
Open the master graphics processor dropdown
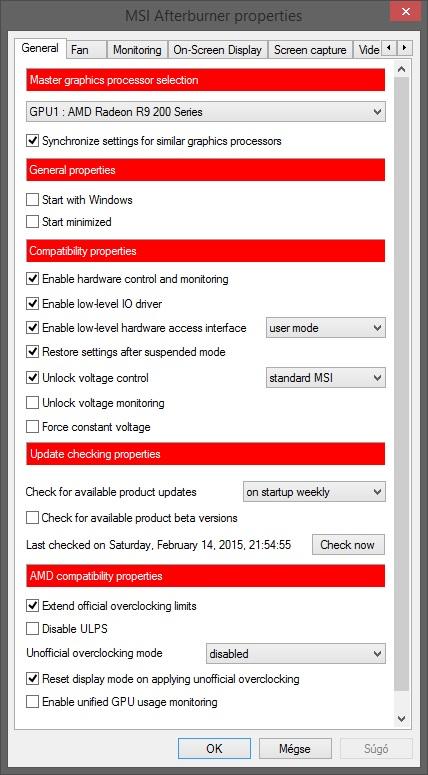[x=206, y=112]
